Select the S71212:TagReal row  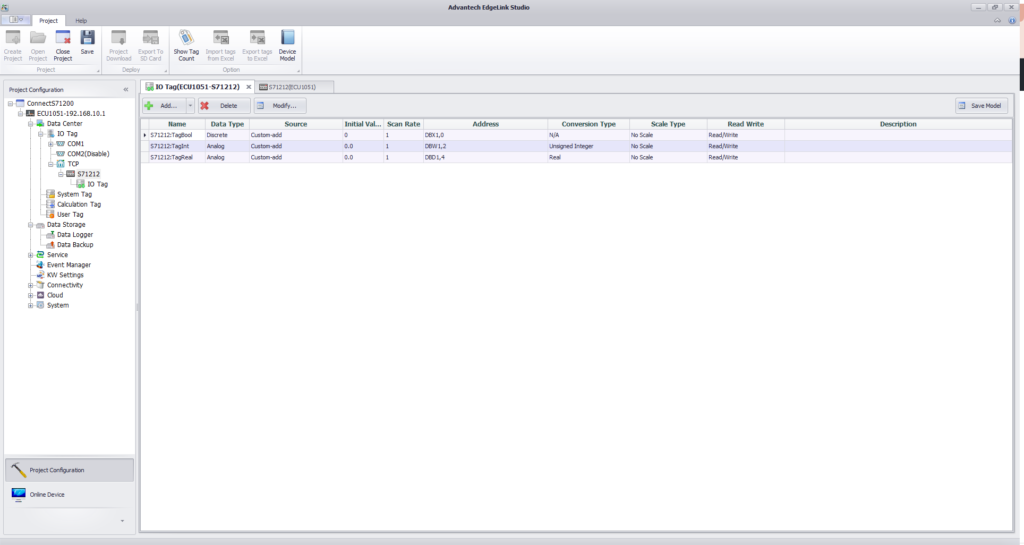pos(577,157)
